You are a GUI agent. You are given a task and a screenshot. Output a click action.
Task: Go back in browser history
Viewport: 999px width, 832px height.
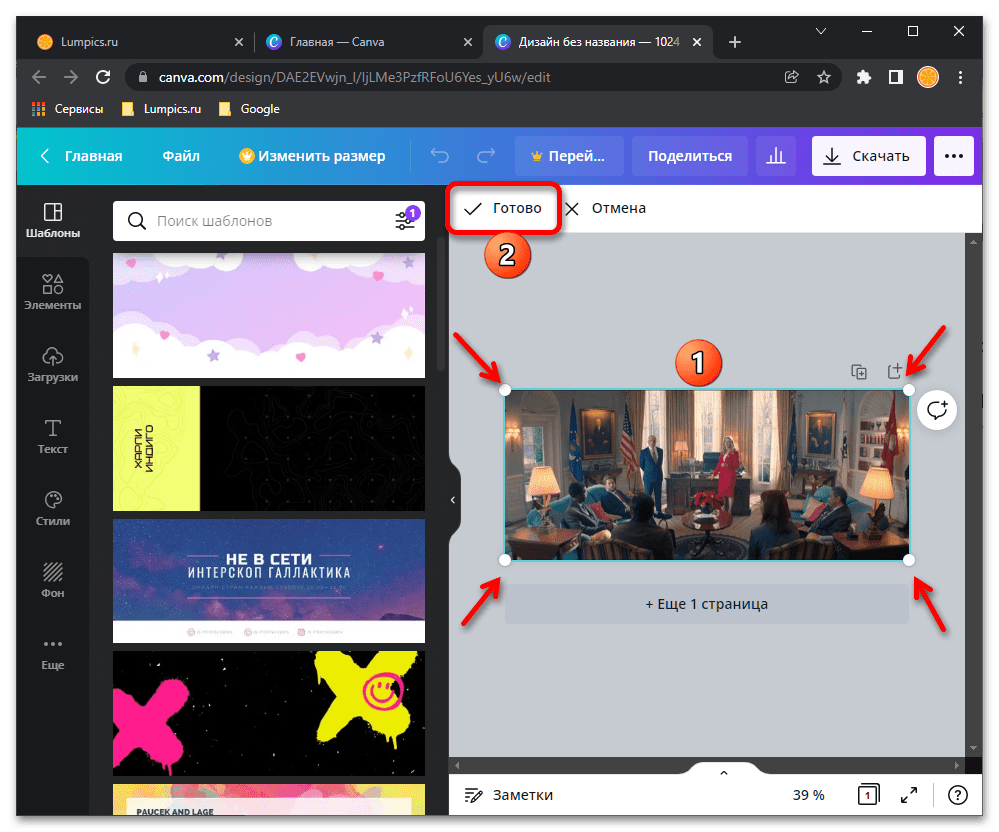[x=39, y=77]
